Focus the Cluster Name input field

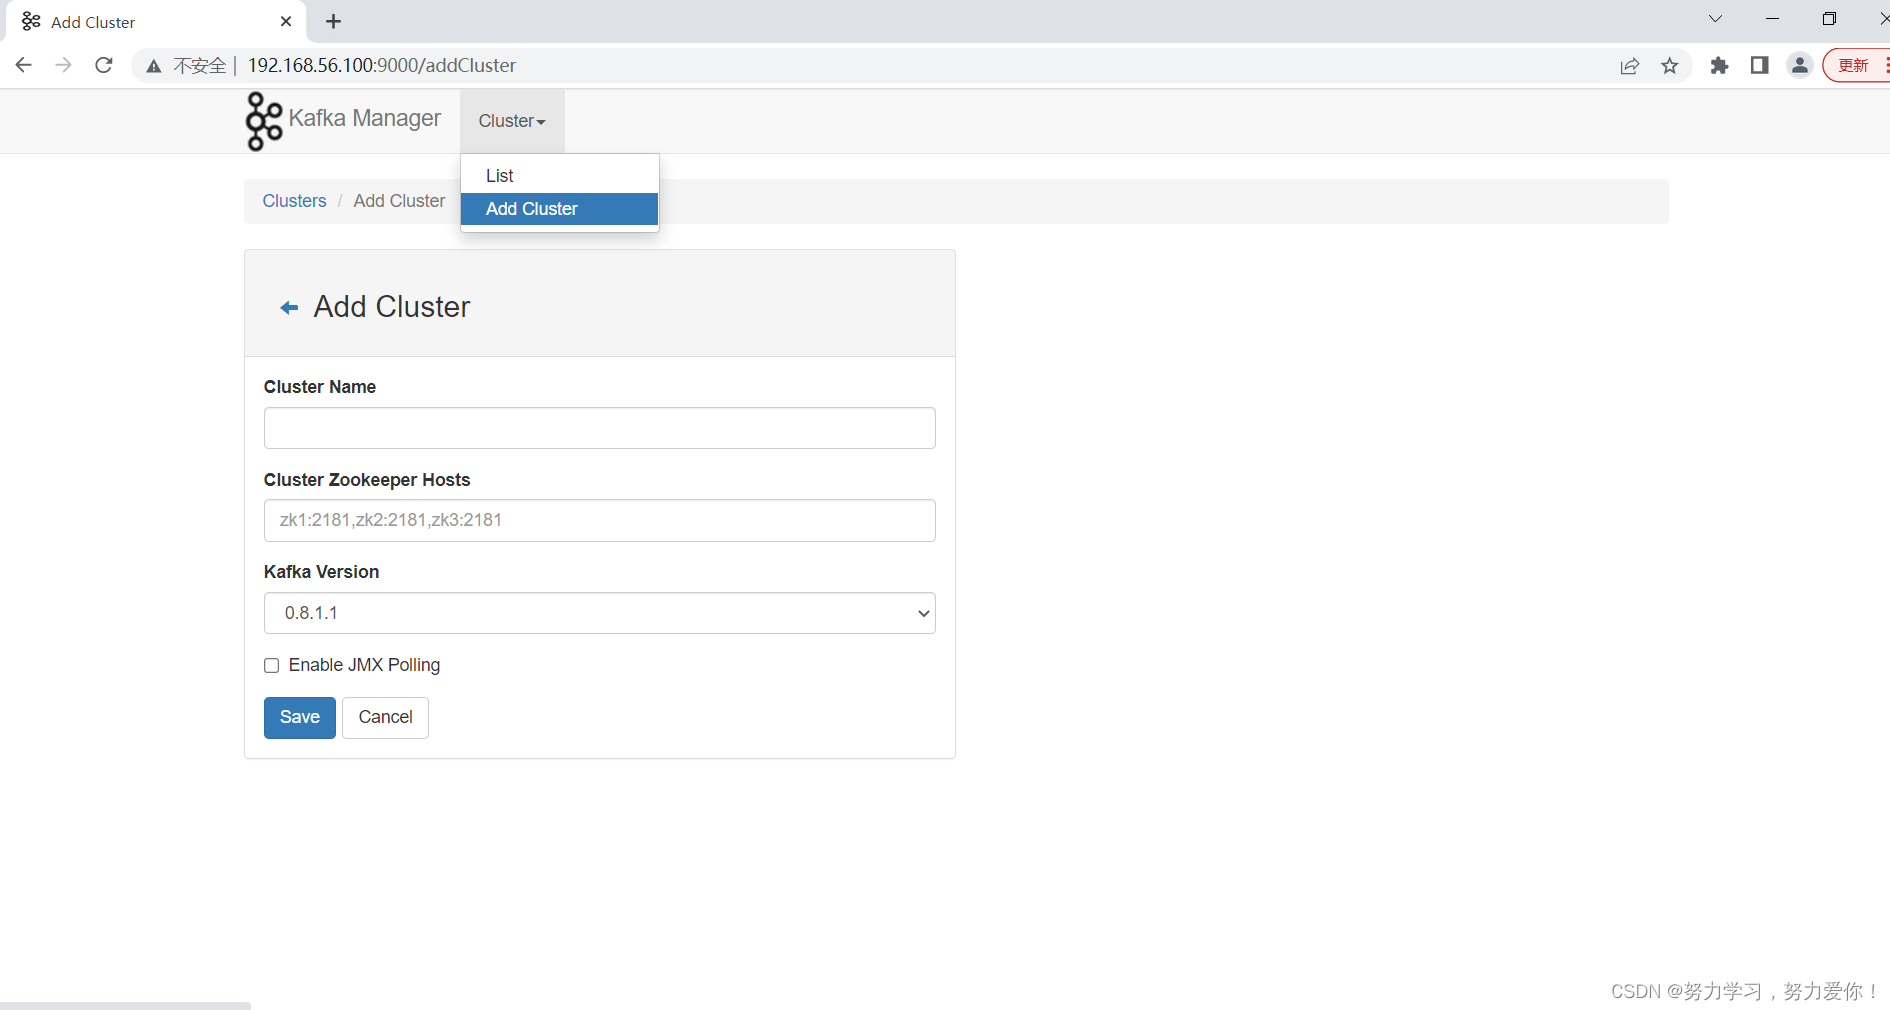tap(599, 428)
